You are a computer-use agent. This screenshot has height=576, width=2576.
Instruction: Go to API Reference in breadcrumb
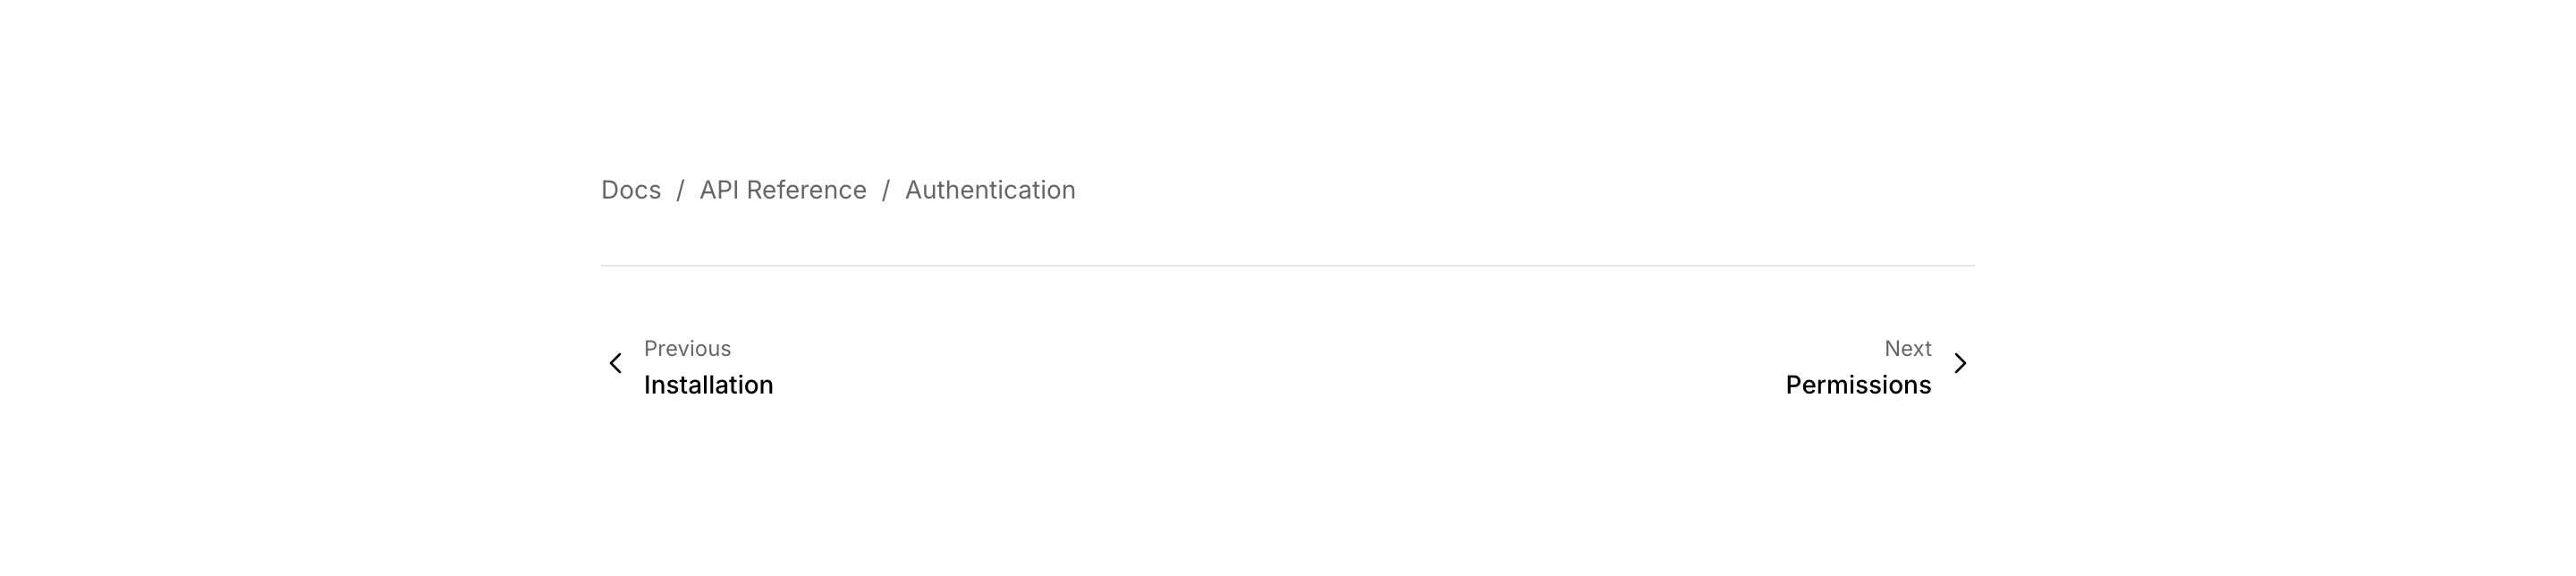click(x=783, y=190)
